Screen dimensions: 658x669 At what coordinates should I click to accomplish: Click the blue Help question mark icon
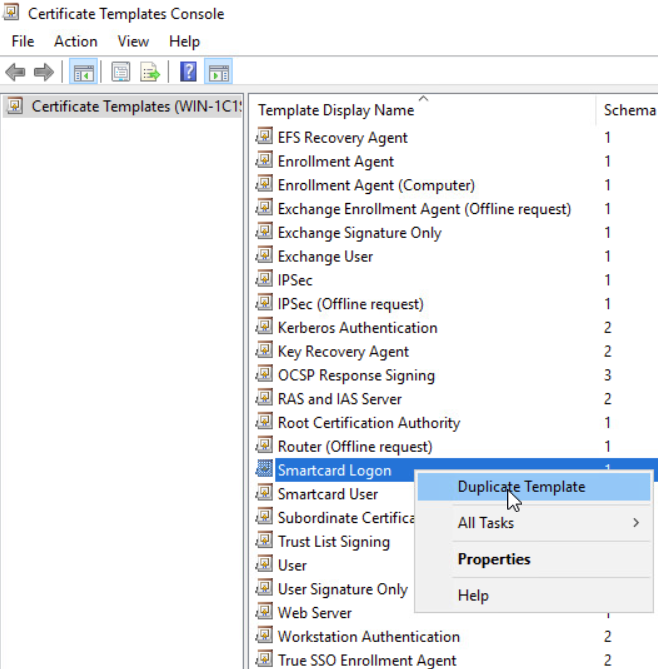[188, 71]
